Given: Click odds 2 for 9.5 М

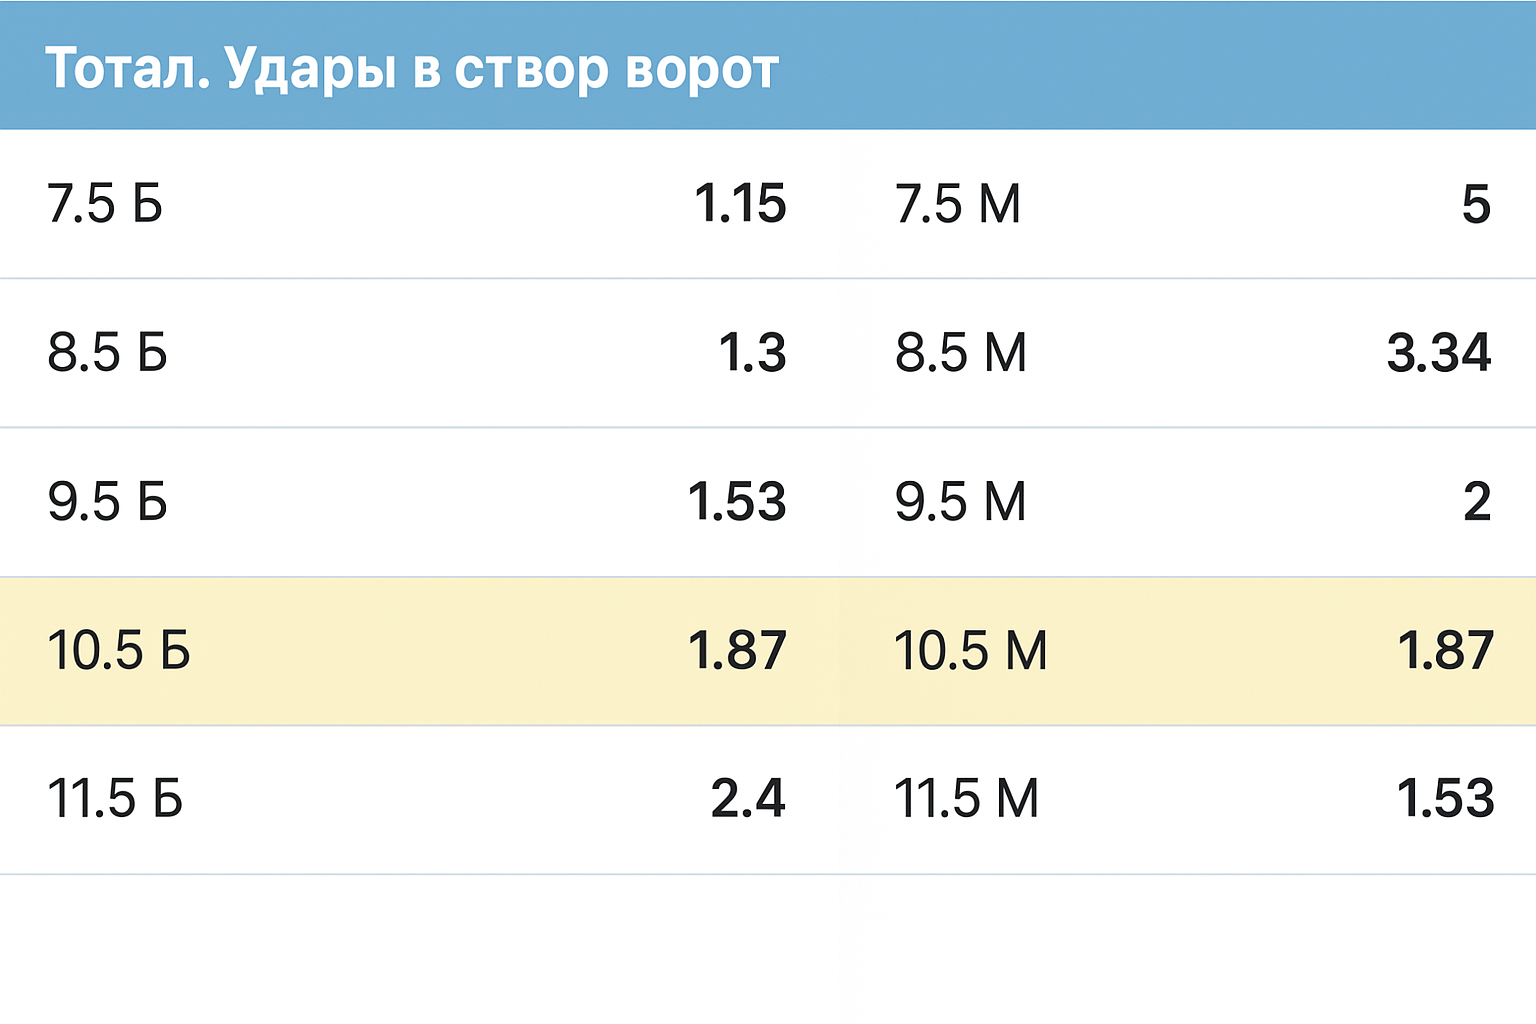Looking at the screenshot, I should coord(1476,501).
